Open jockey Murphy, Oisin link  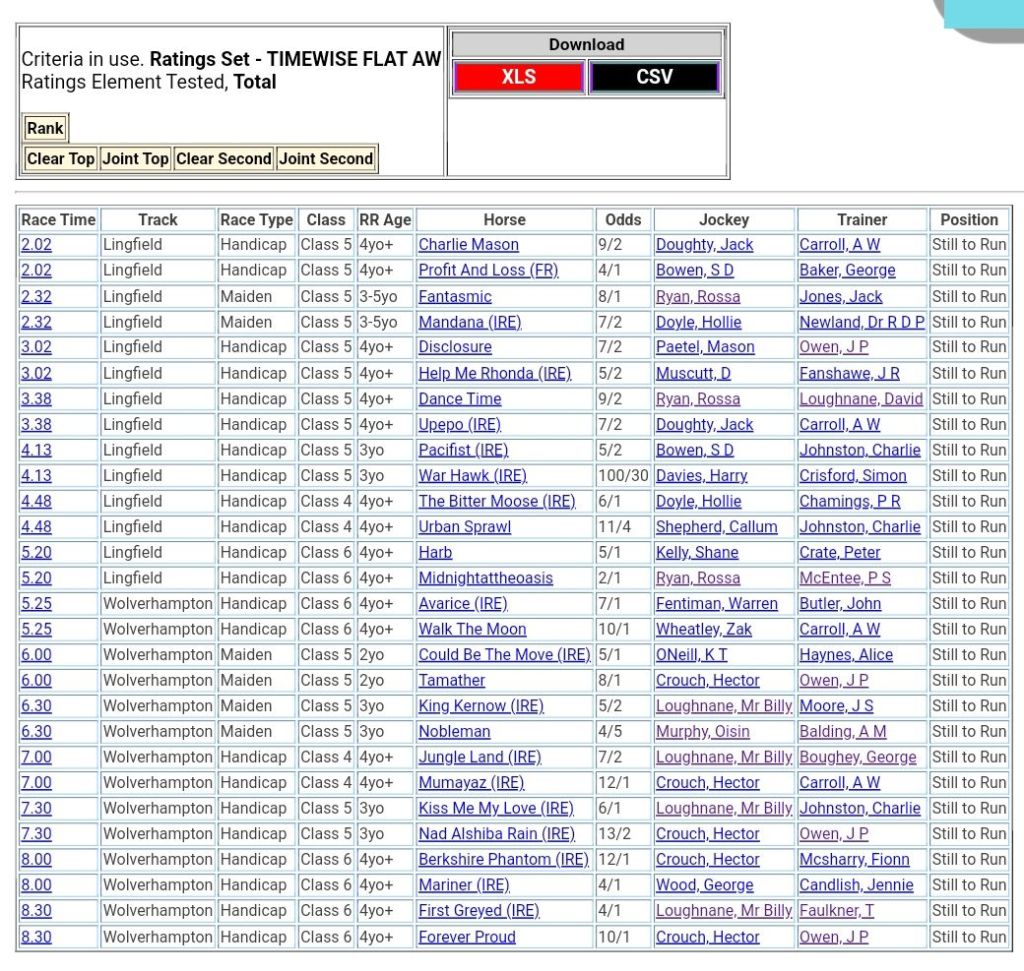pos(702,732)
